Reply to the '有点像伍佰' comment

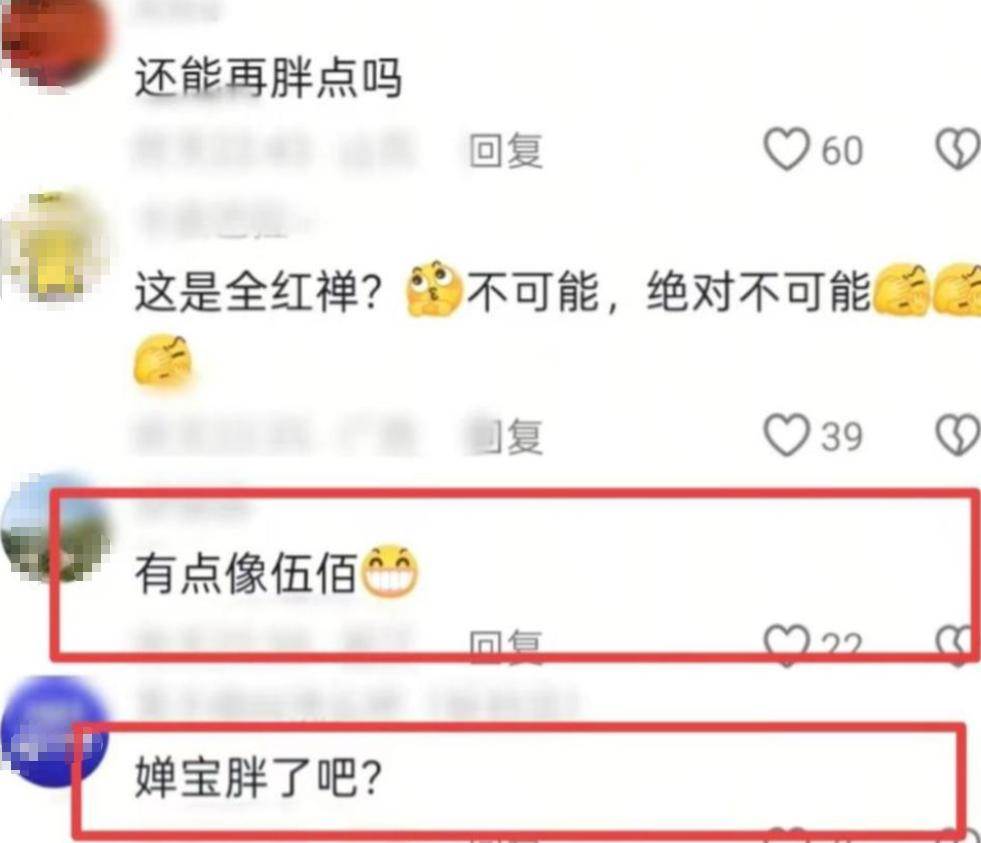[x=506, y=645]
